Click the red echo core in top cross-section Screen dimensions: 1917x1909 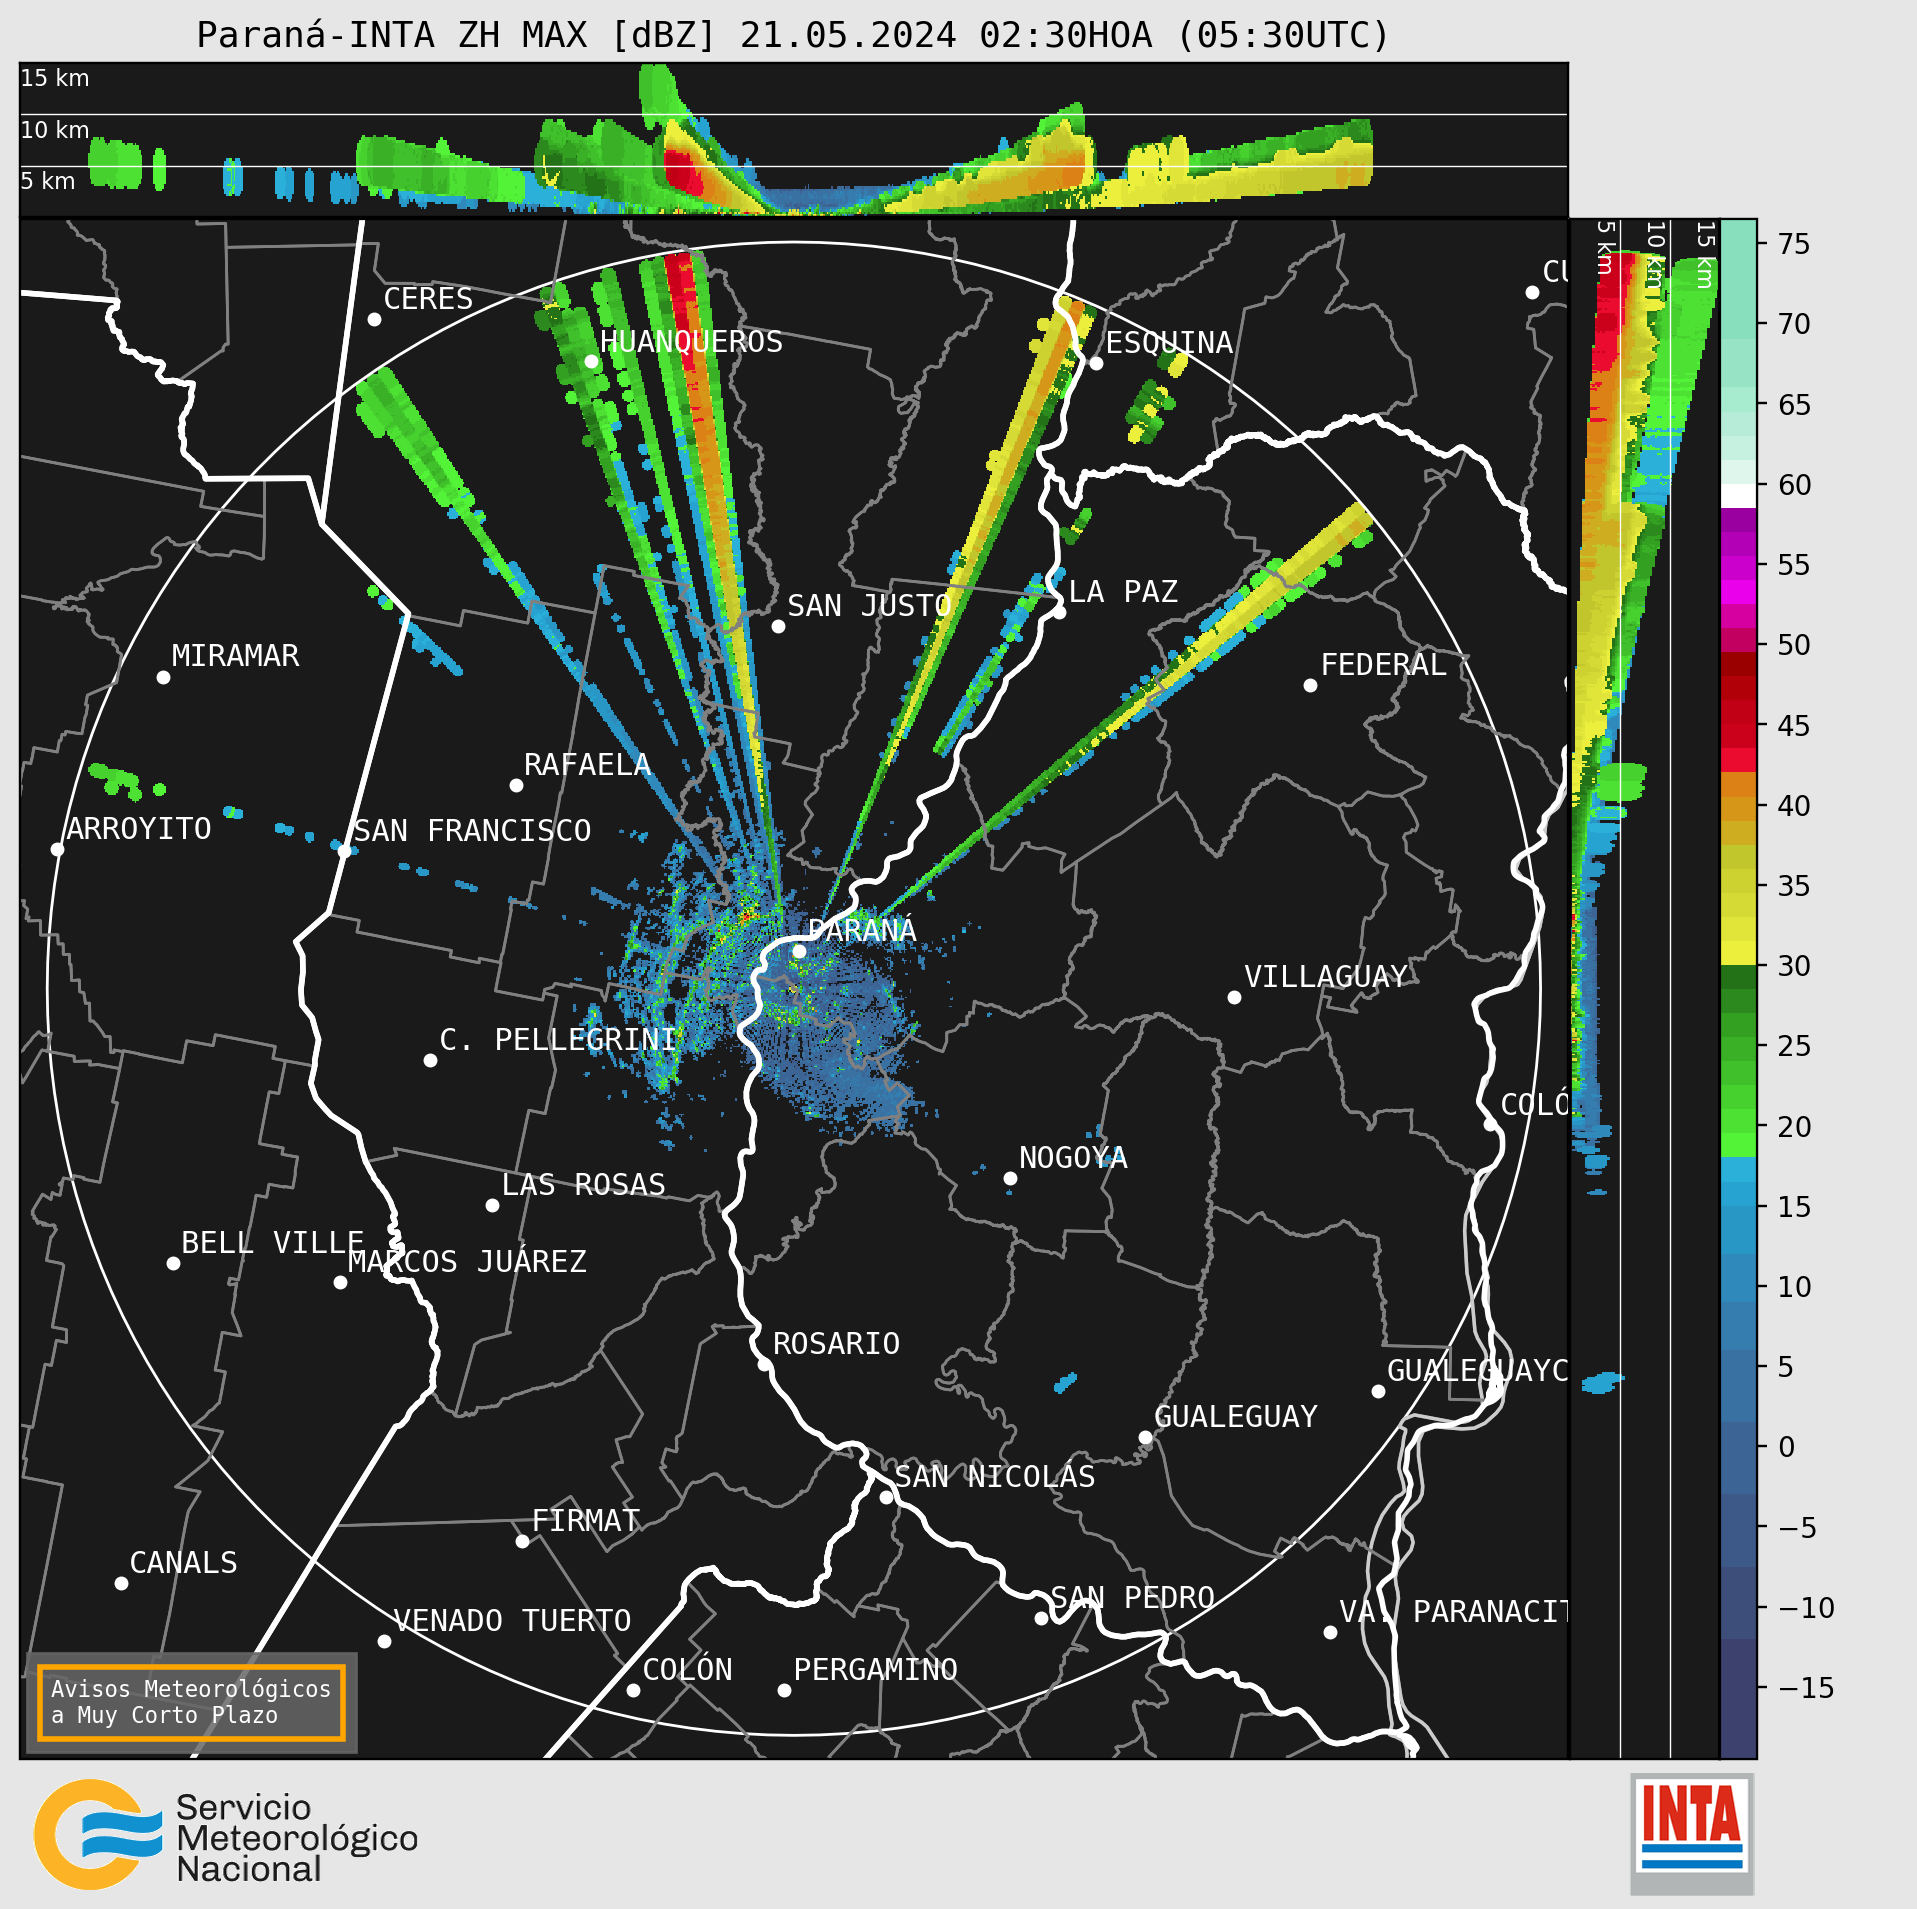[683, 172]
